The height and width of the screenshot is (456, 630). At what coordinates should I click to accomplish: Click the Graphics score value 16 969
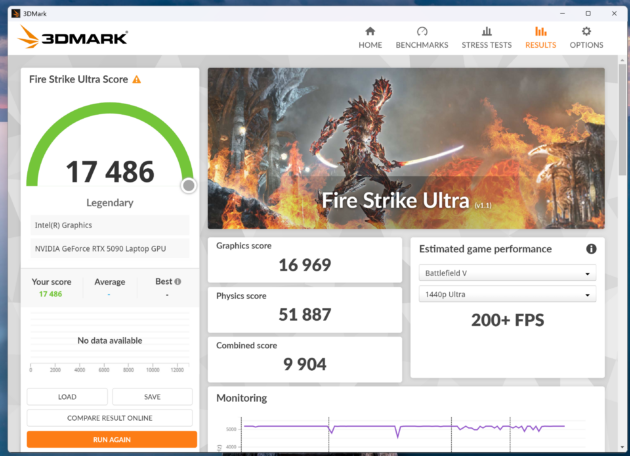(305, 265)
